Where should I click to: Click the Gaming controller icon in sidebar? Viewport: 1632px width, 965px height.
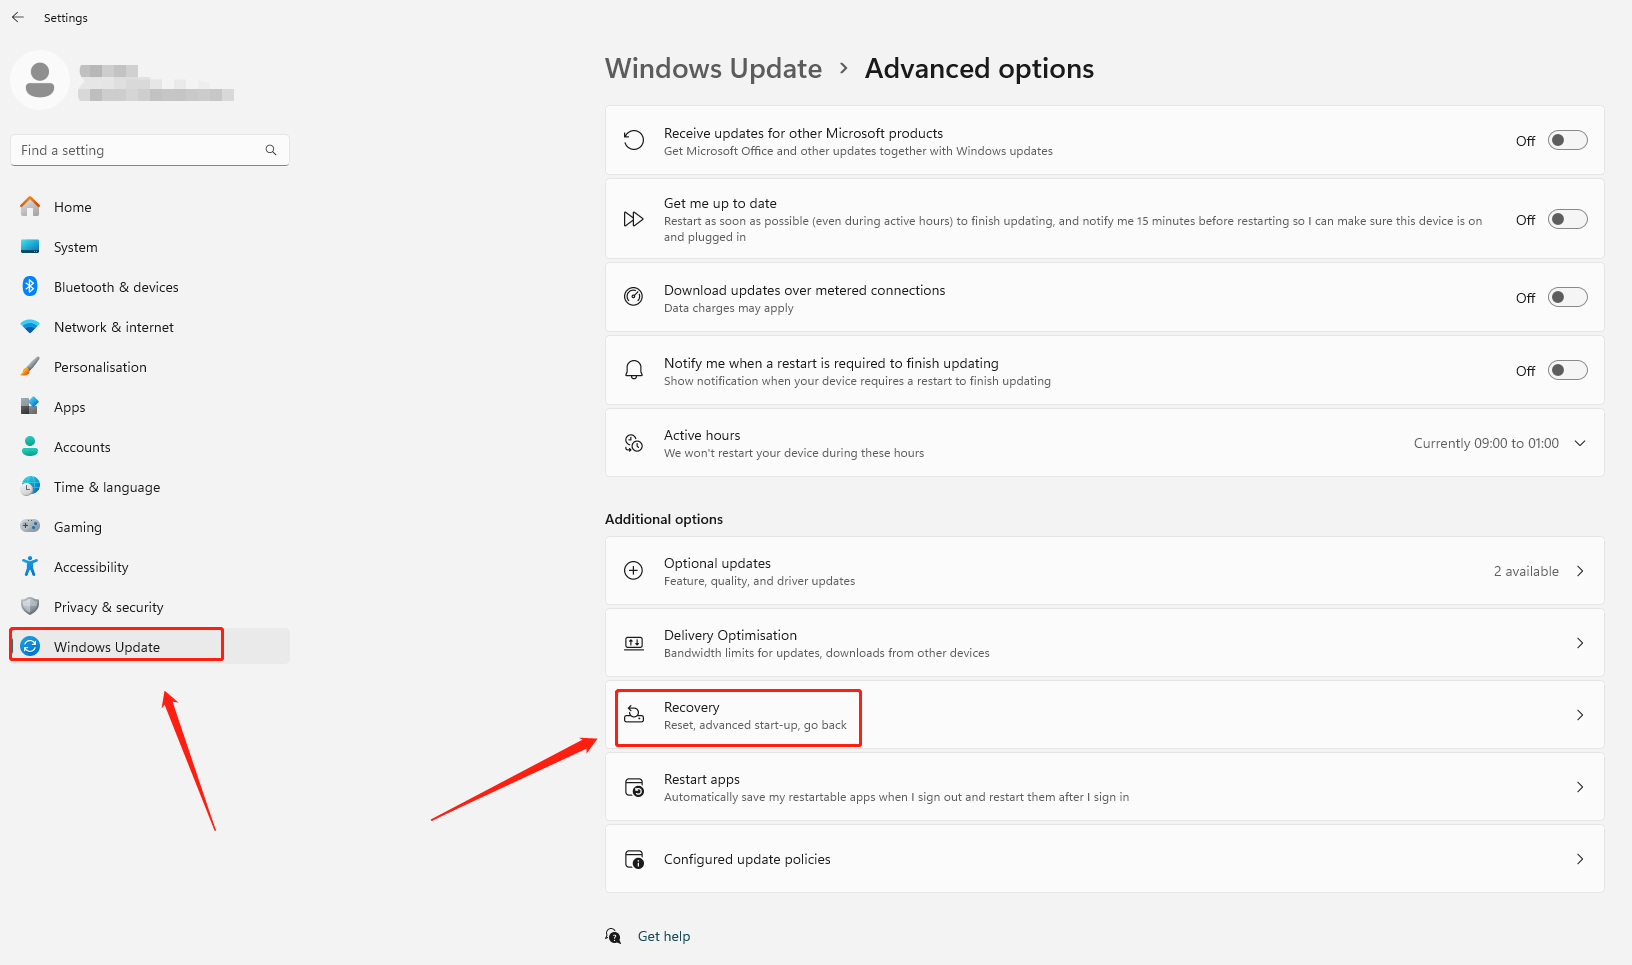(30, 527)
